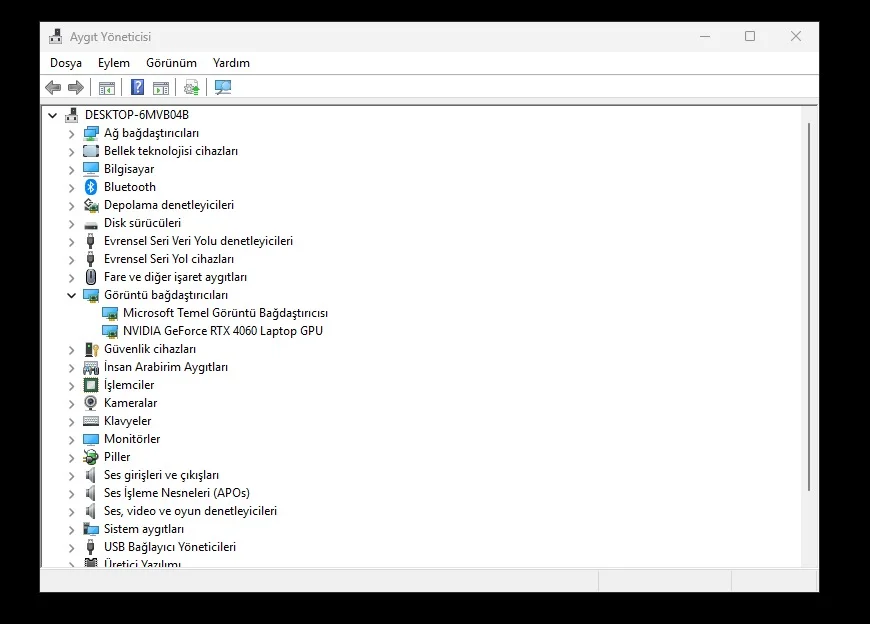870x624 pixels.
Task: Collapse the DESKTOP-6MVB04B root node
Action: pos(53,115)
